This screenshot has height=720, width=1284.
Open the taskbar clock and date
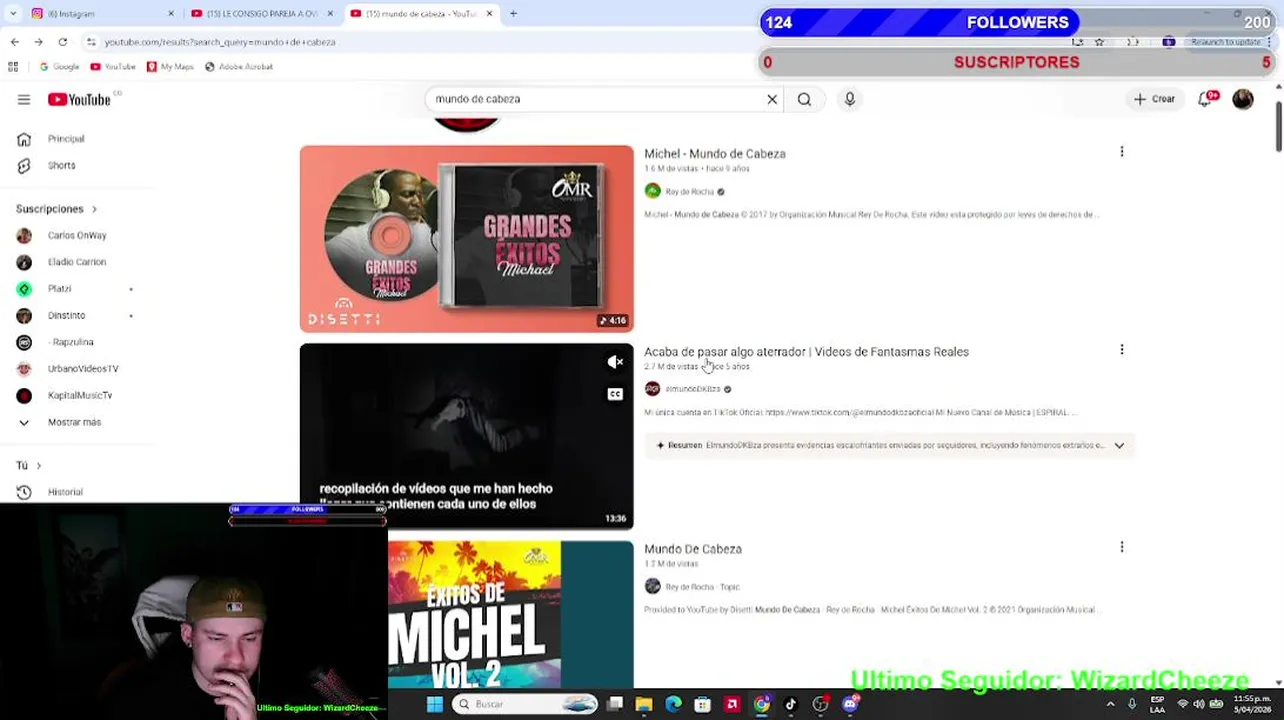tap(1252, 704)
